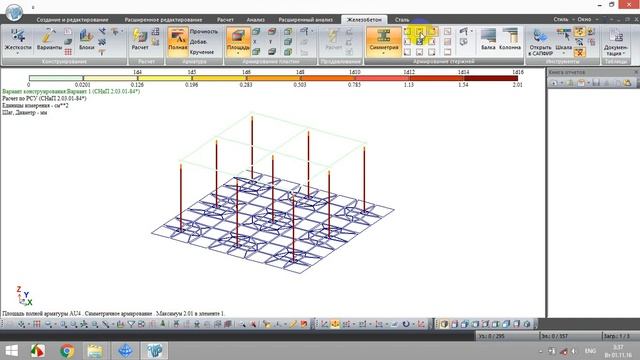Image resolution: width=640 pixels, height=360 pixels.
Task: Select Прочность reinforcement option
Action: point(204,31)
